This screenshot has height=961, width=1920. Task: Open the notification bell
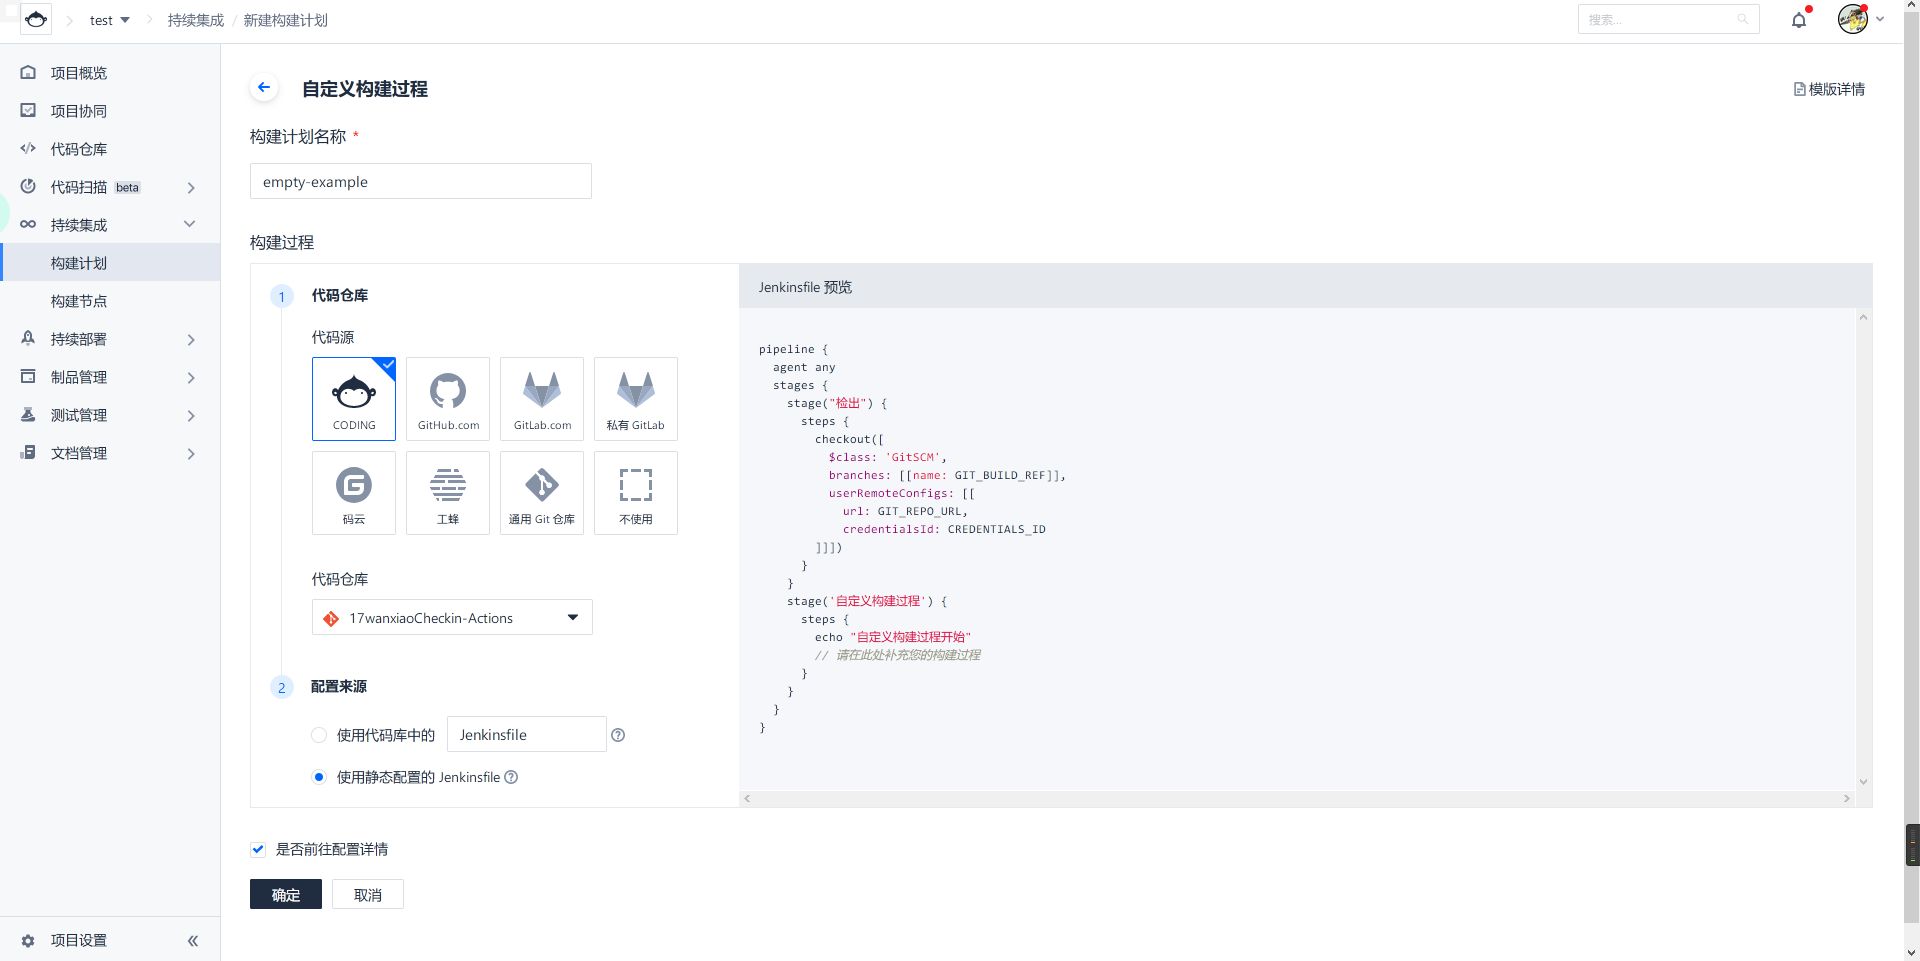click(1799, 20)
